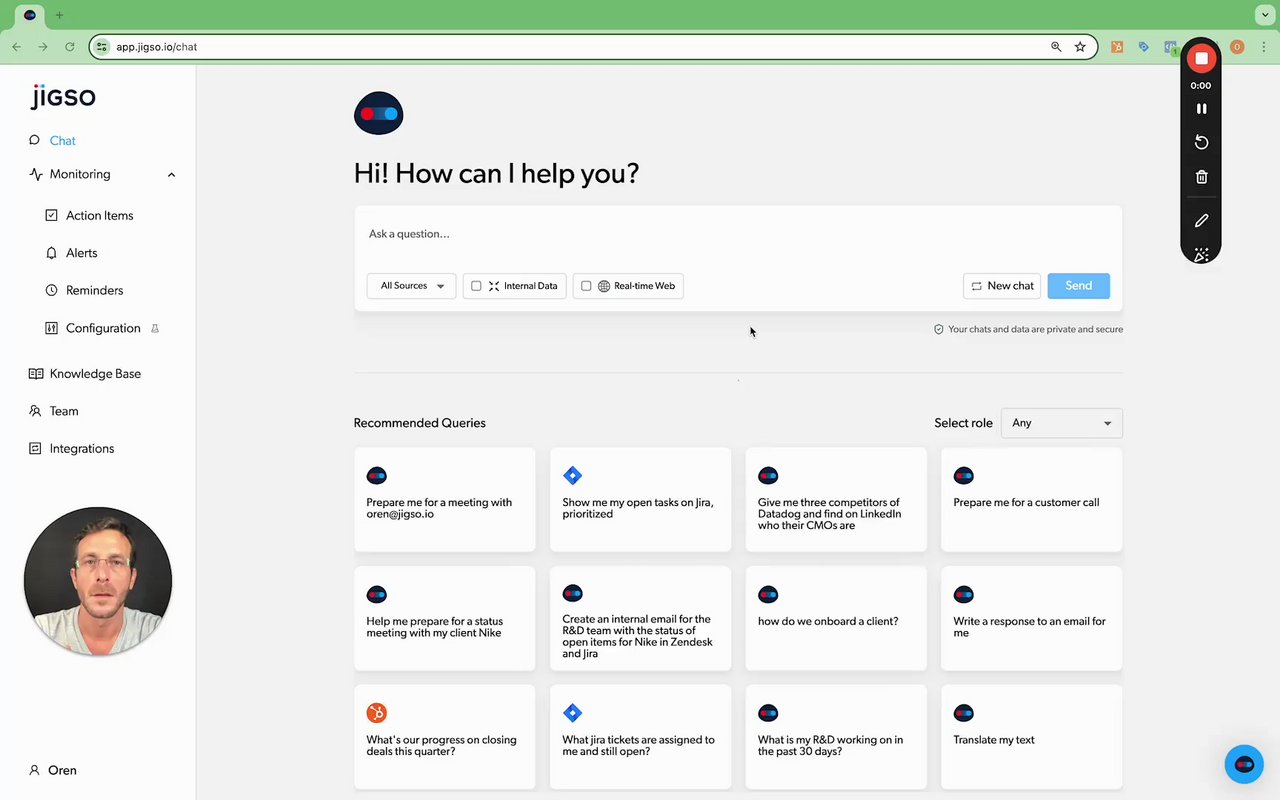Click the 'Recommended Queries' heading

pos(420,423)
